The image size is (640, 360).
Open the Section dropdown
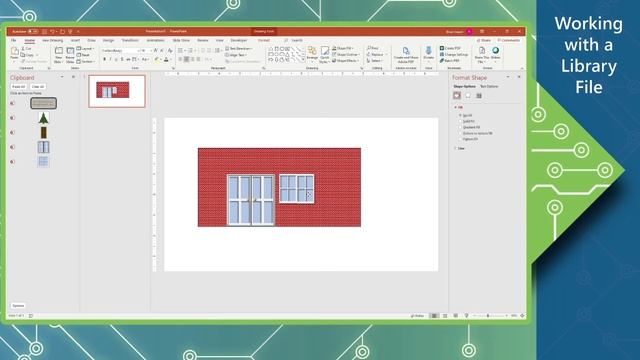[x=86, y=62]
